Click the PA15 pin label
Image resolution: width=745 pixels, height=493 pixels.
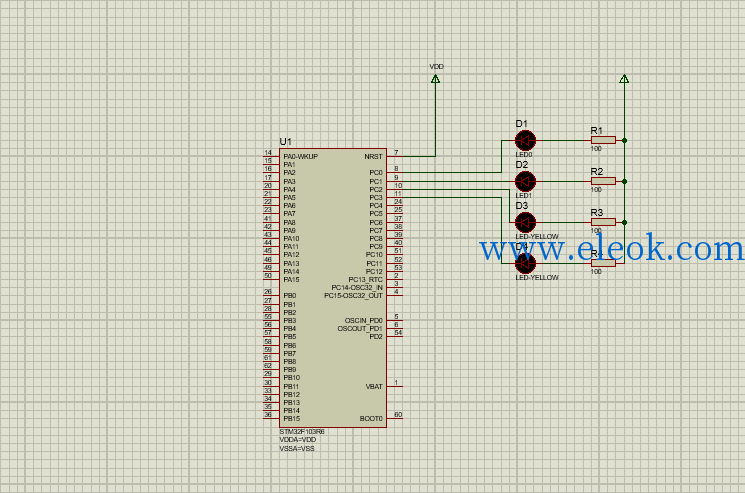point(291,279)
